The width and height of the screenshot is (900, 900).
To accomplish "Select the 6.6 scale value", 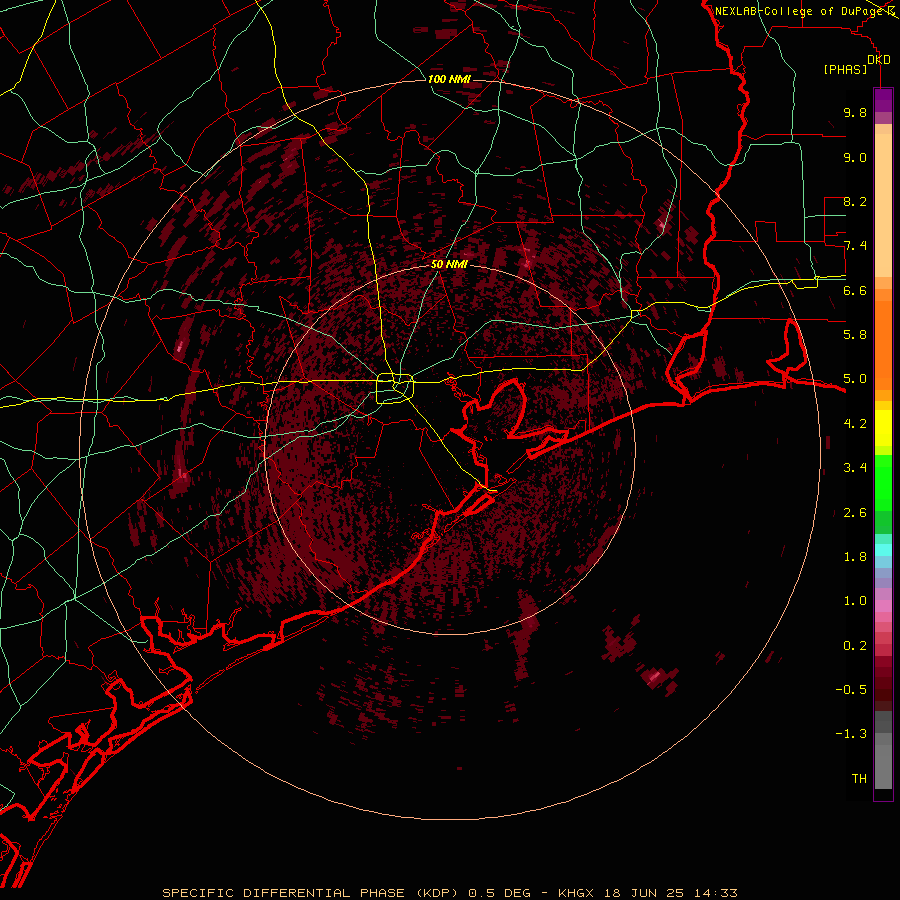I will 855,290.
